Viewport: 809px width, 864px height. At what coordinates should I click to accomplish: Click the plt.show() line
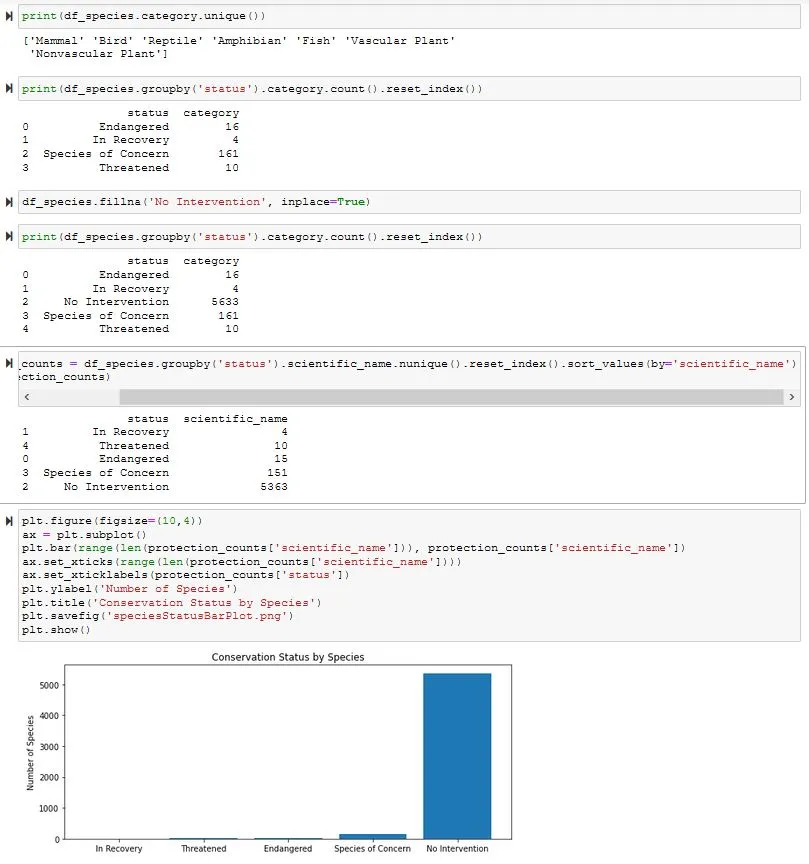coord(56,629)
